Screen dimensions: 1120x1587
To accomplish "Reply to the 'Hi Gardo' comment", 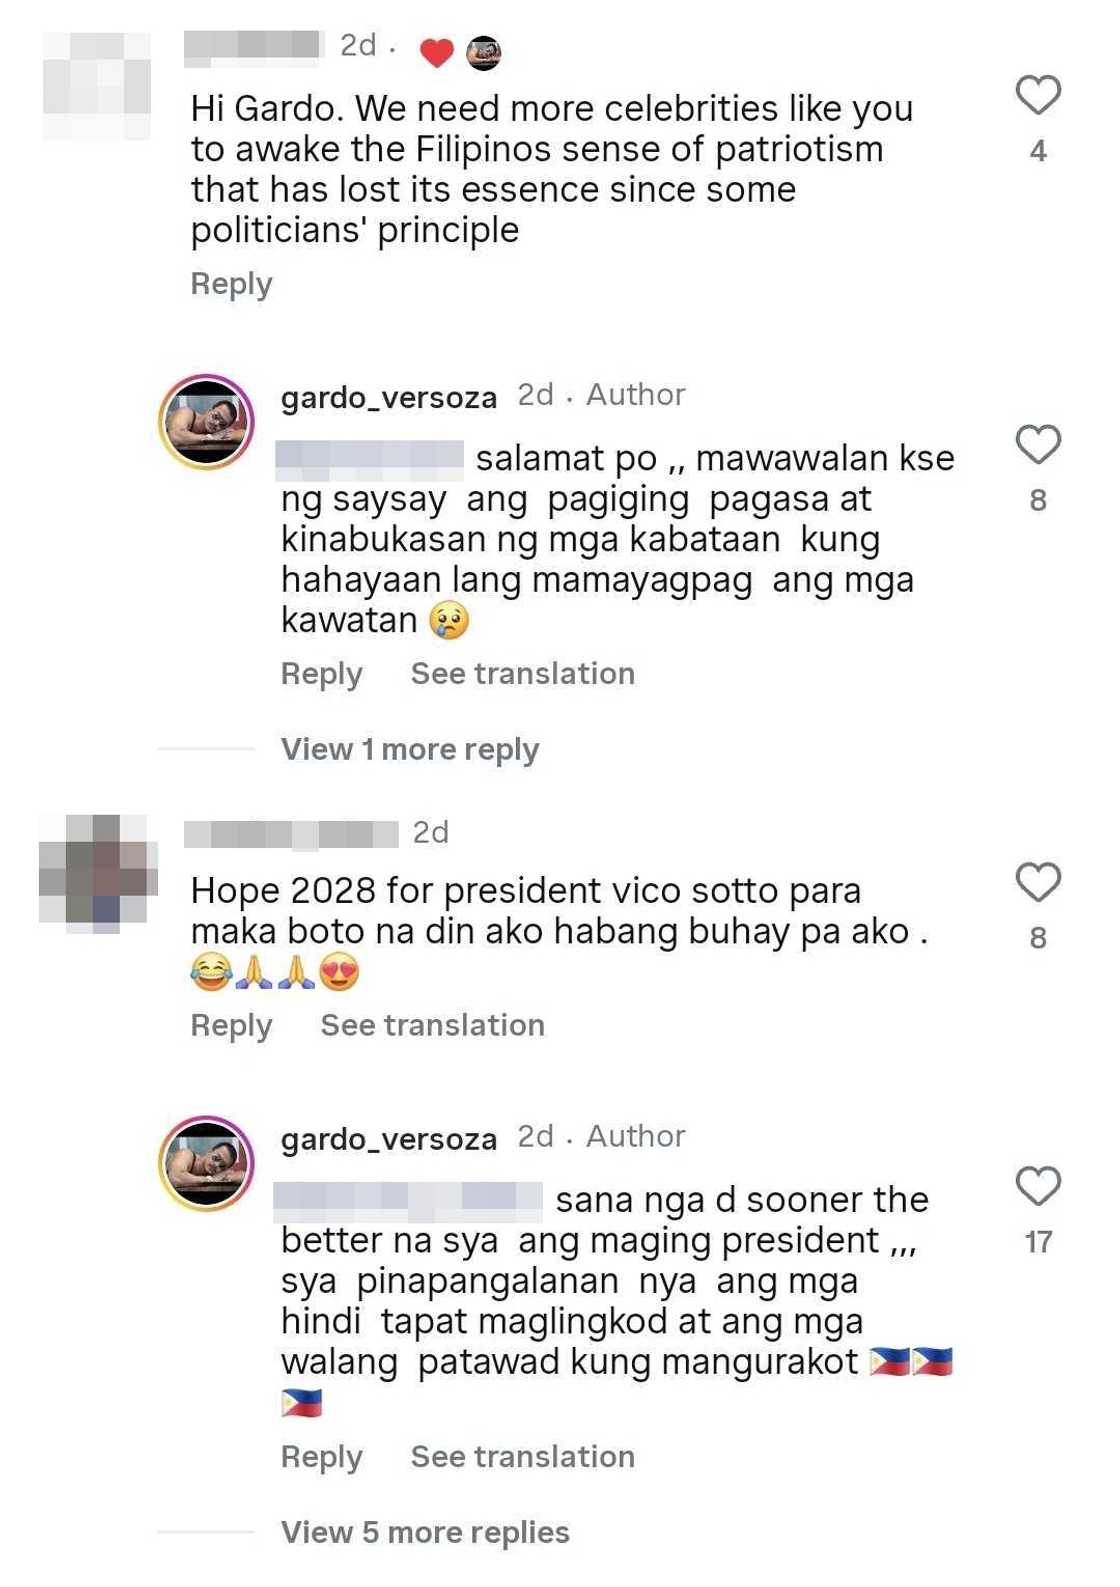I will pos(231,284).
